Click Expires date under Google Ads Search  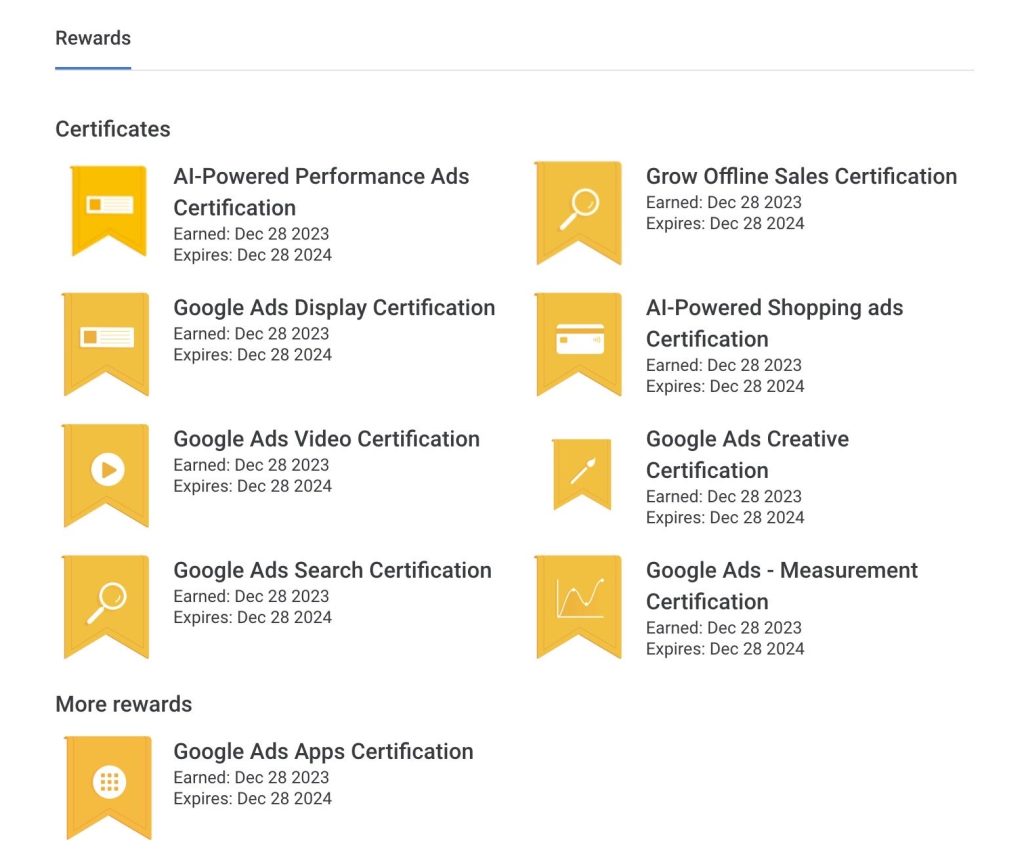point(252,617)
